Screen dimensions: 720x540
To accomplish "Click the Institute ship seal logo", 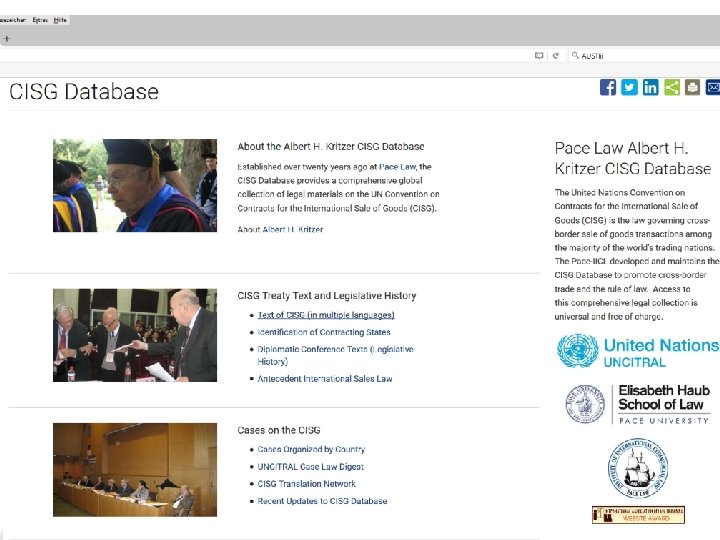I will [638, 468].
